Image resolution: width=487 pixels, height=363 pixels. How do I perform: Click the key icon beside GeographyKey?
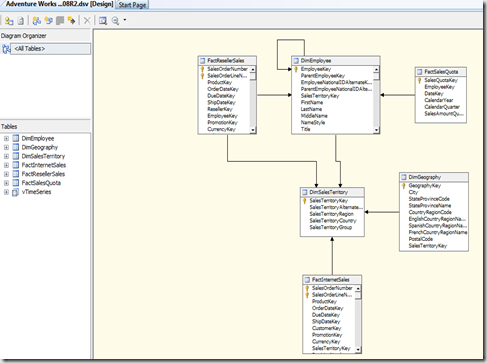pos(404,186)
